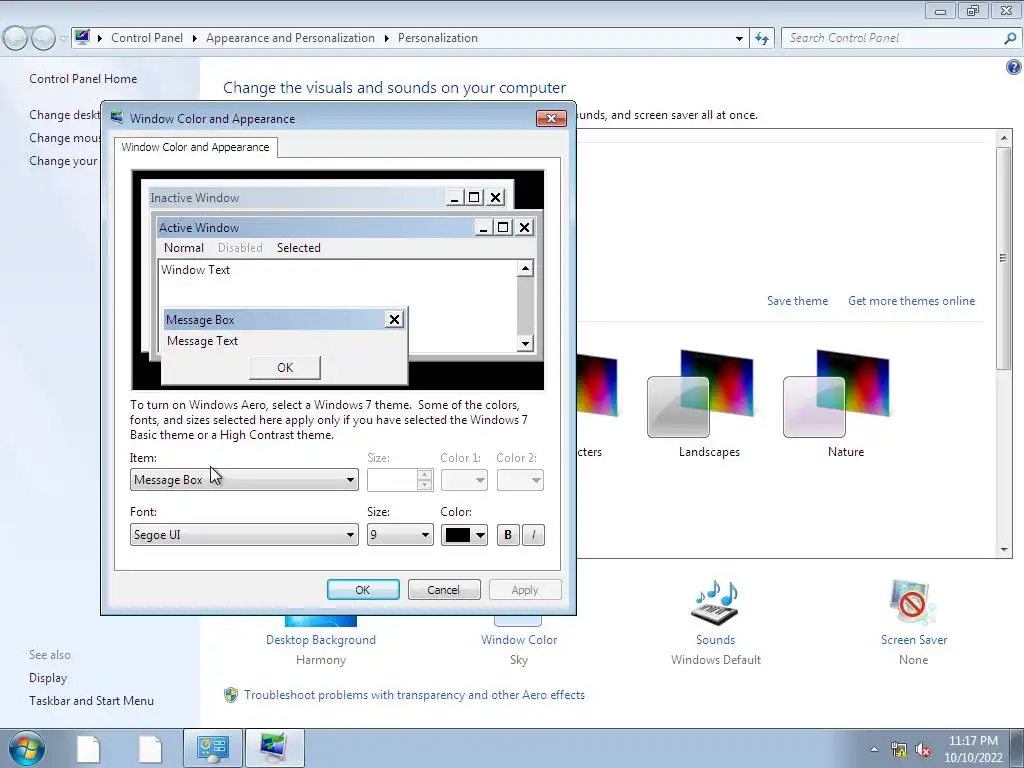
Task: Open the Personalization taskbar icon
Action: click(274, 748)
